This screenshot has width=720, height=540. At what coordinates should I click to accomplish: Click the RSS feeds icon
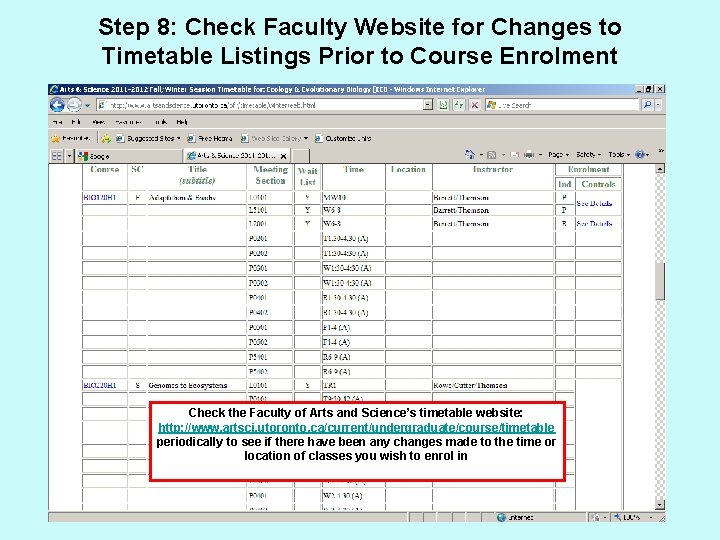click(491, 155)
